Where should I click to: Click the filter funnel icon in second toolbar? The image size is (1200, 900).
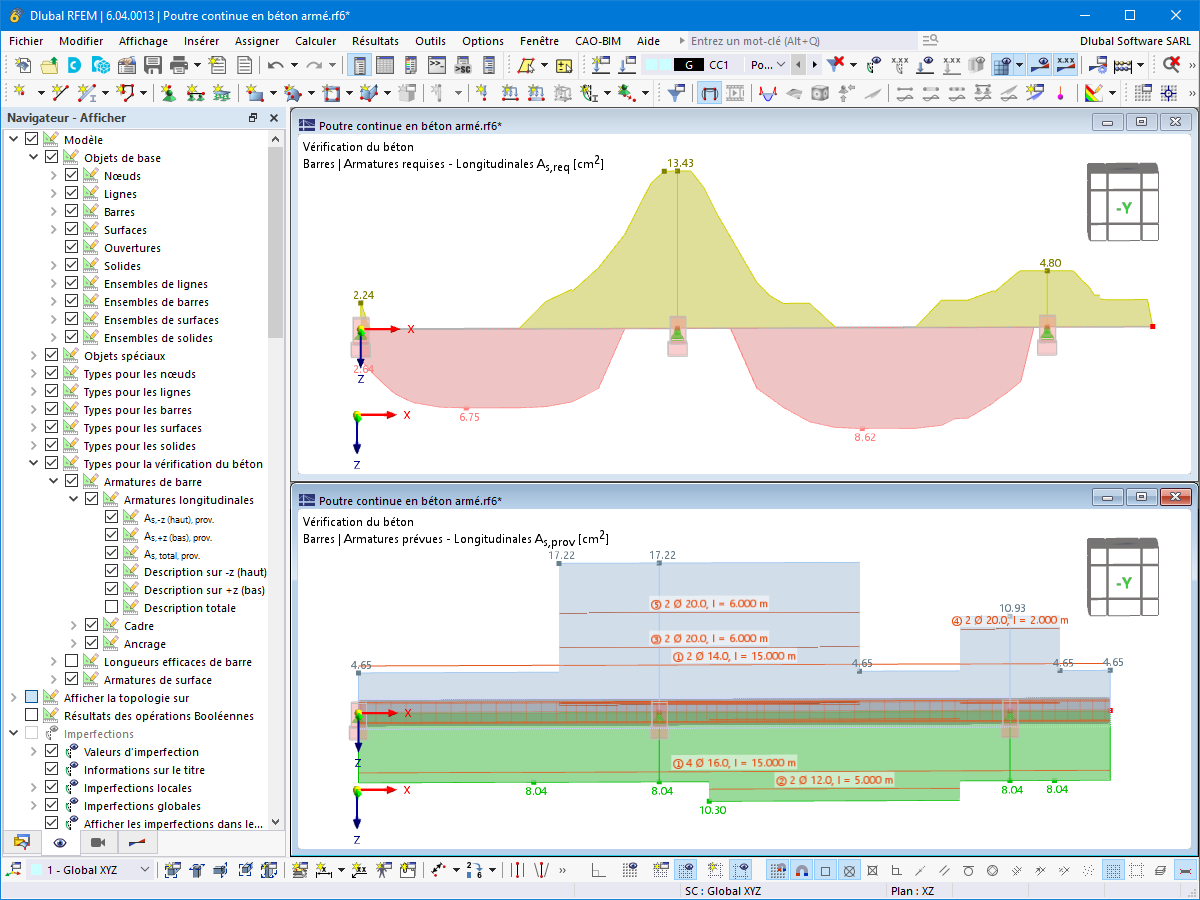(x=677, y=93)
